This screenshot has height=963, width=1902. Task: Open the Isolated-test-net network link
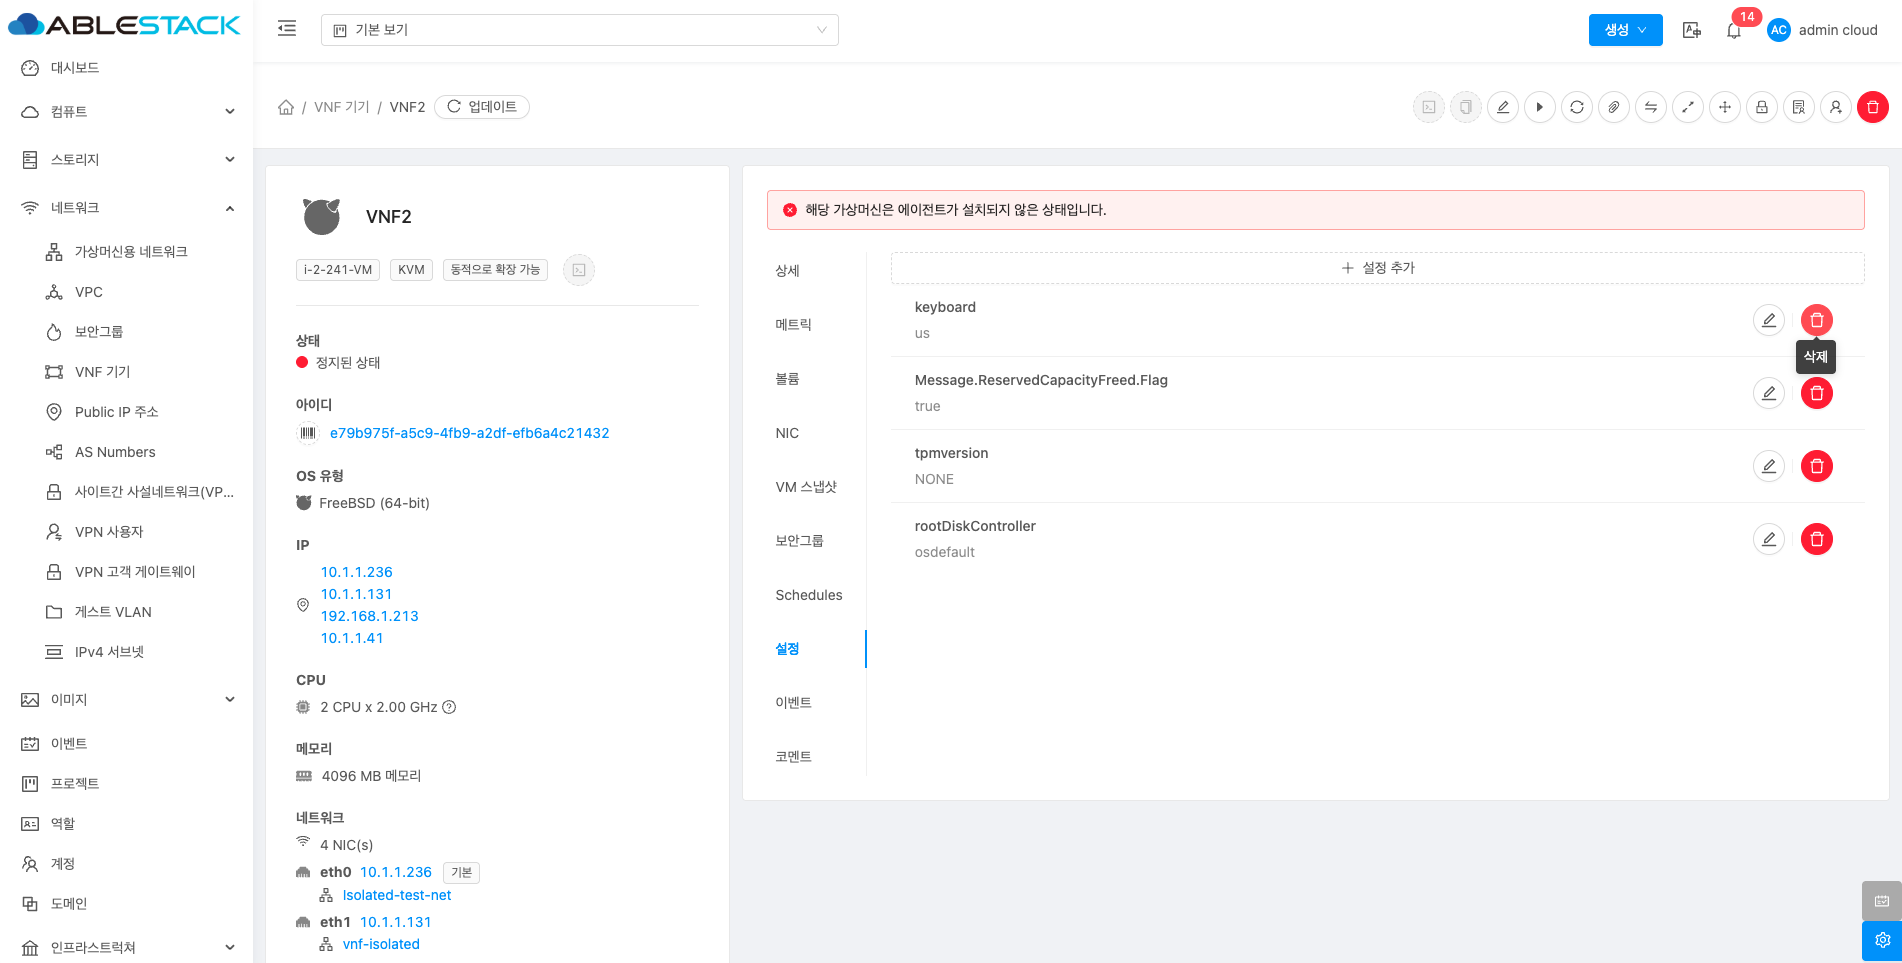tap(397, 895)
